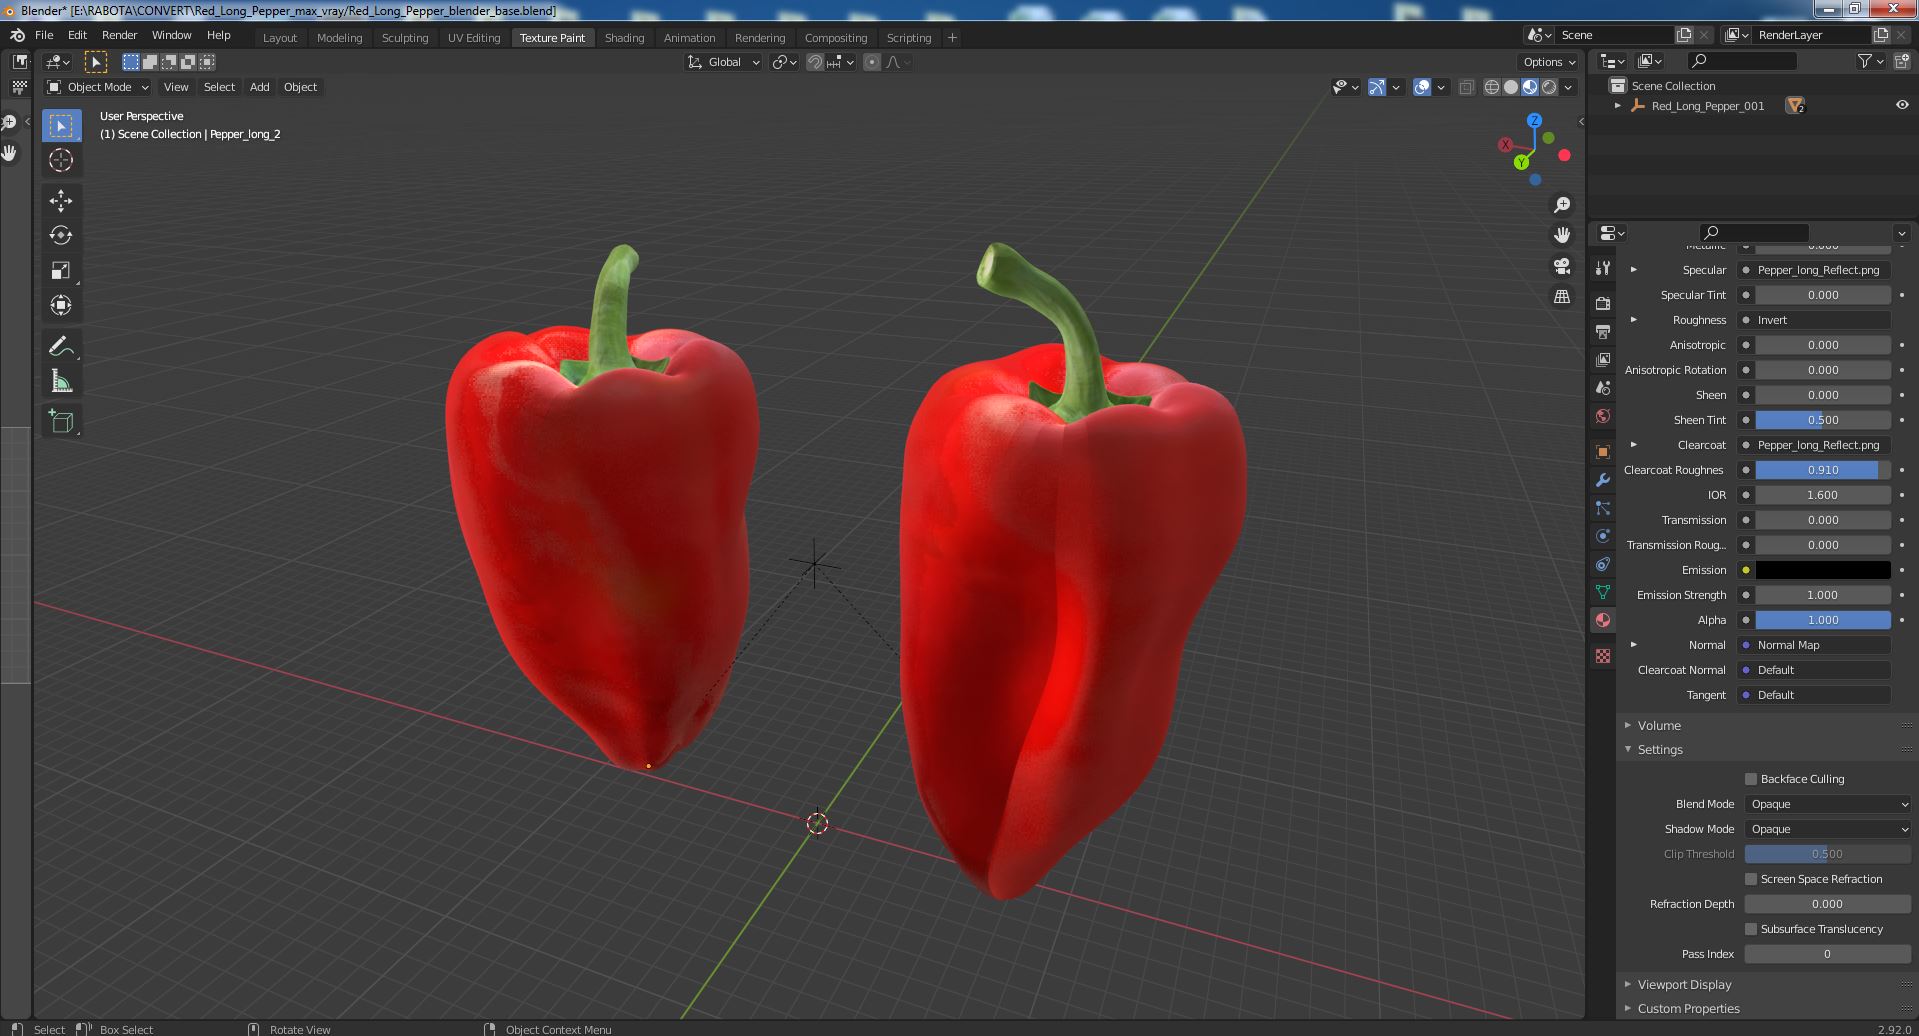Toggle viewport overlays display
1919x1036 pixels.
[1422, 87]
